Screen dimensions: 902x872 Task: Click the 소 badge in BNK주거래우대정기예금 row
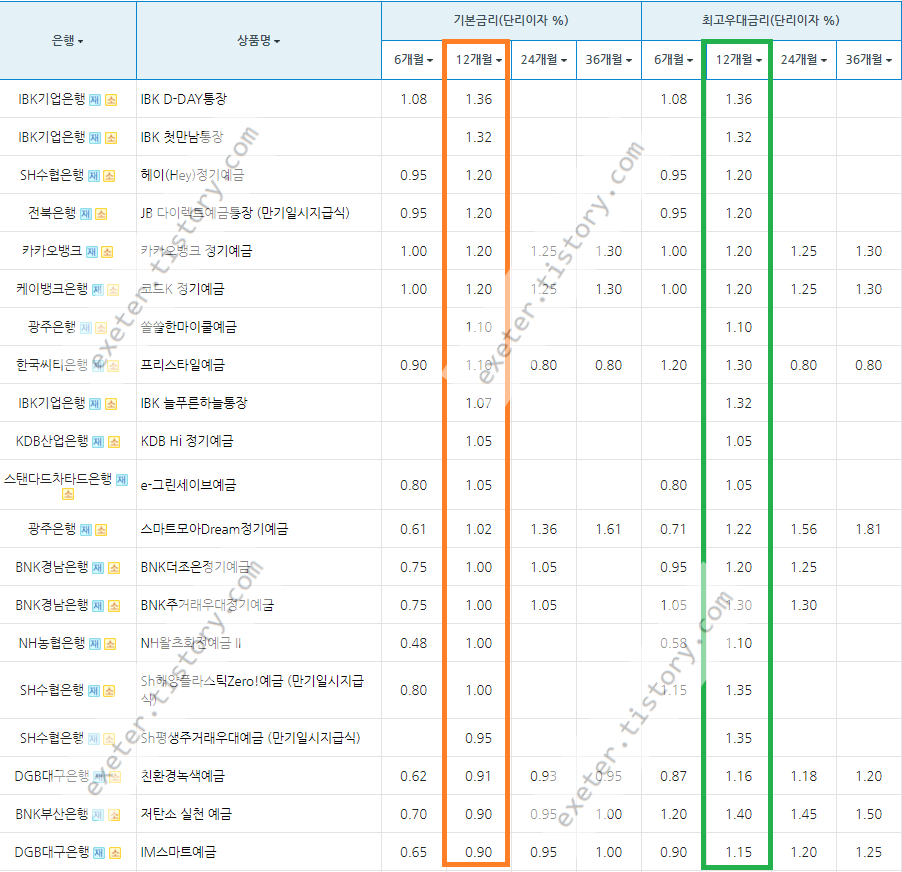pyautogui.click(x=114, y=606)
